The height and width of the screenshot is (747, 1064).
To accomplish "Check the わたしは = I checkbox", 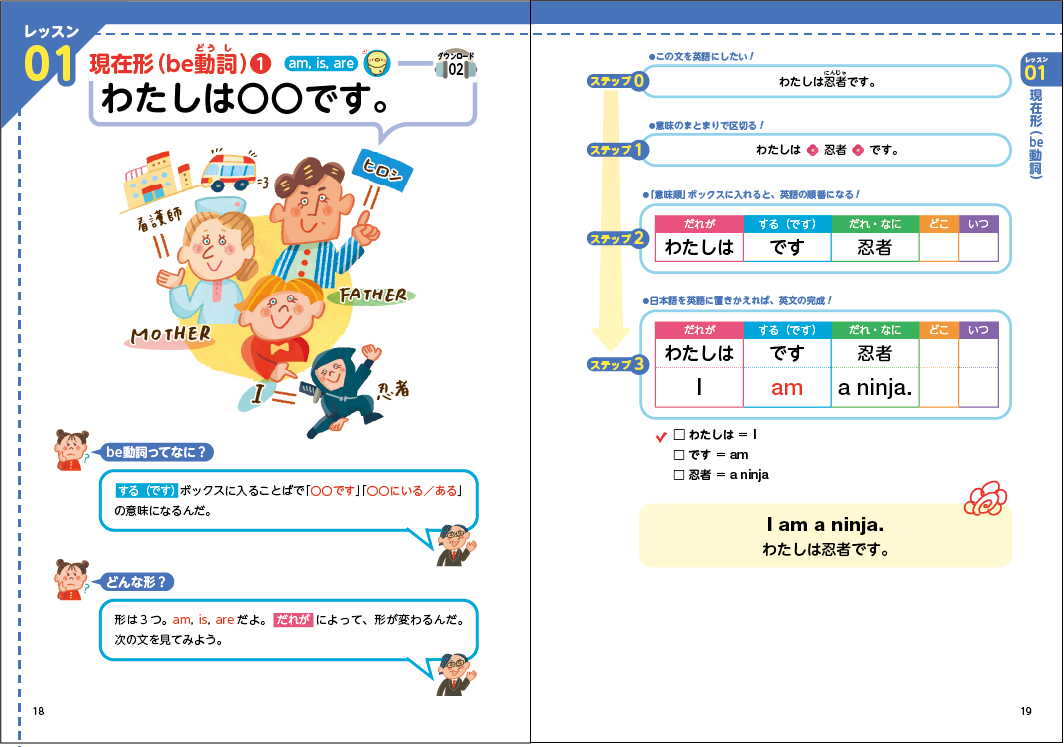I will click(x=679, y=435).
